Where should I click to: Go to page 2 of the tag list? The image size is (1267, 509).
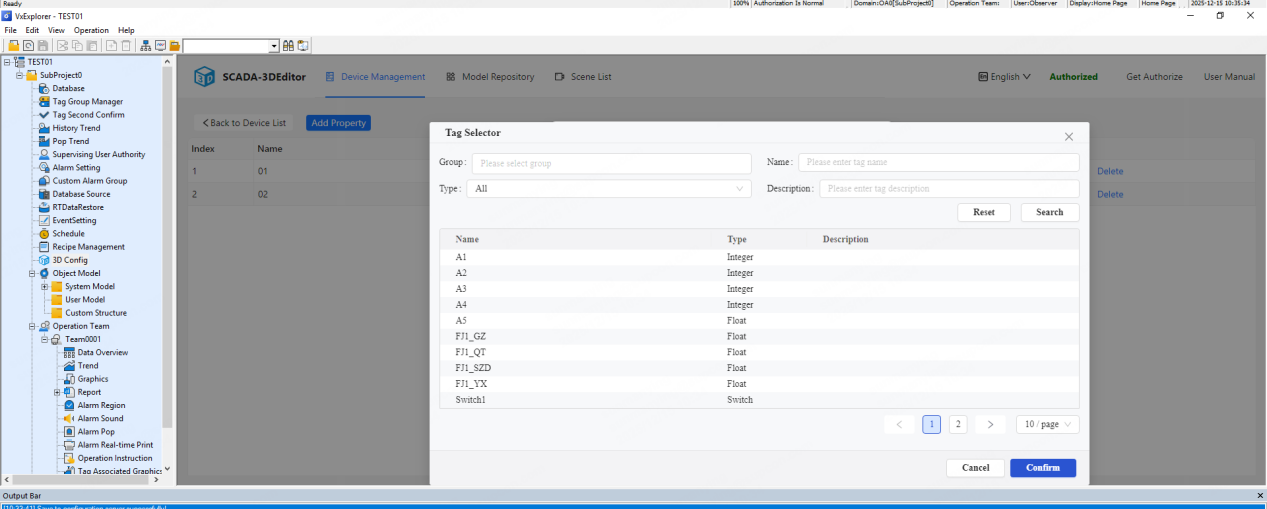(958, 424)
